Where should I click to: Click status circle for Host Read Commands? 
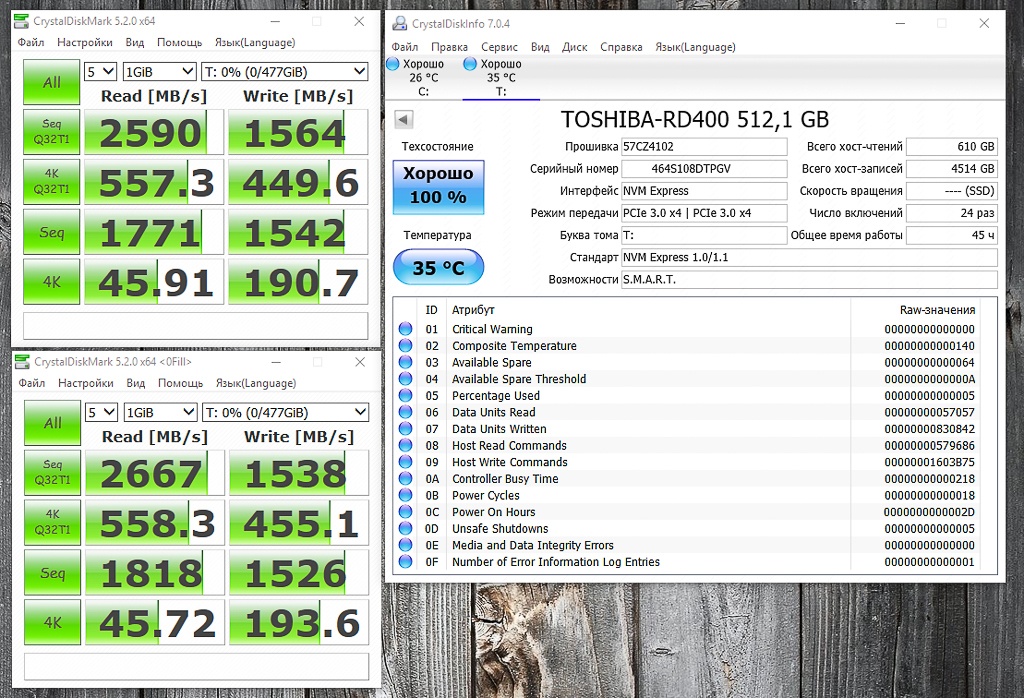tap(406, 445)
